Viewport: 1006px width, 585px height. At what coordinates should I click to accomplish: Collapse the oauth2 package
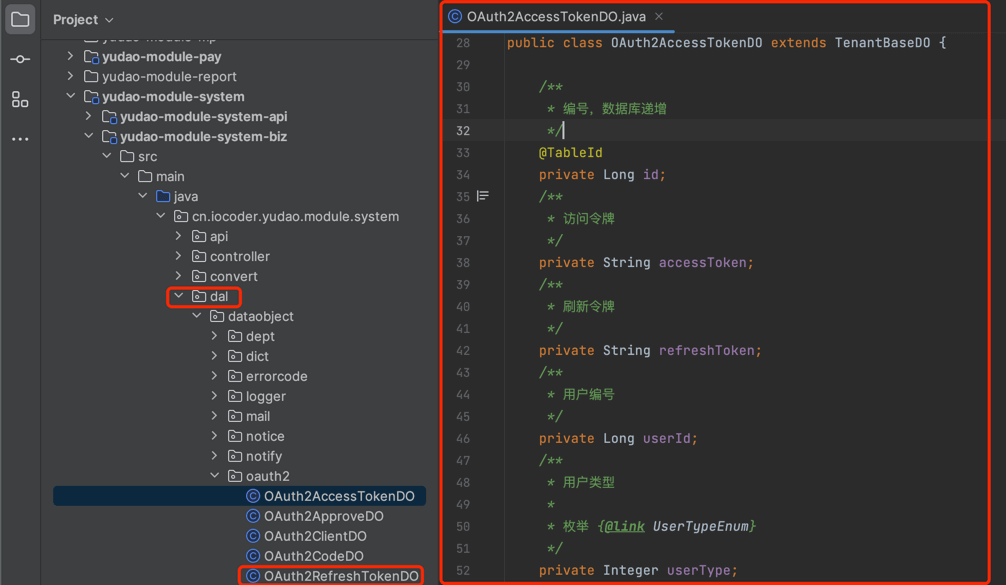pos(215,476)
